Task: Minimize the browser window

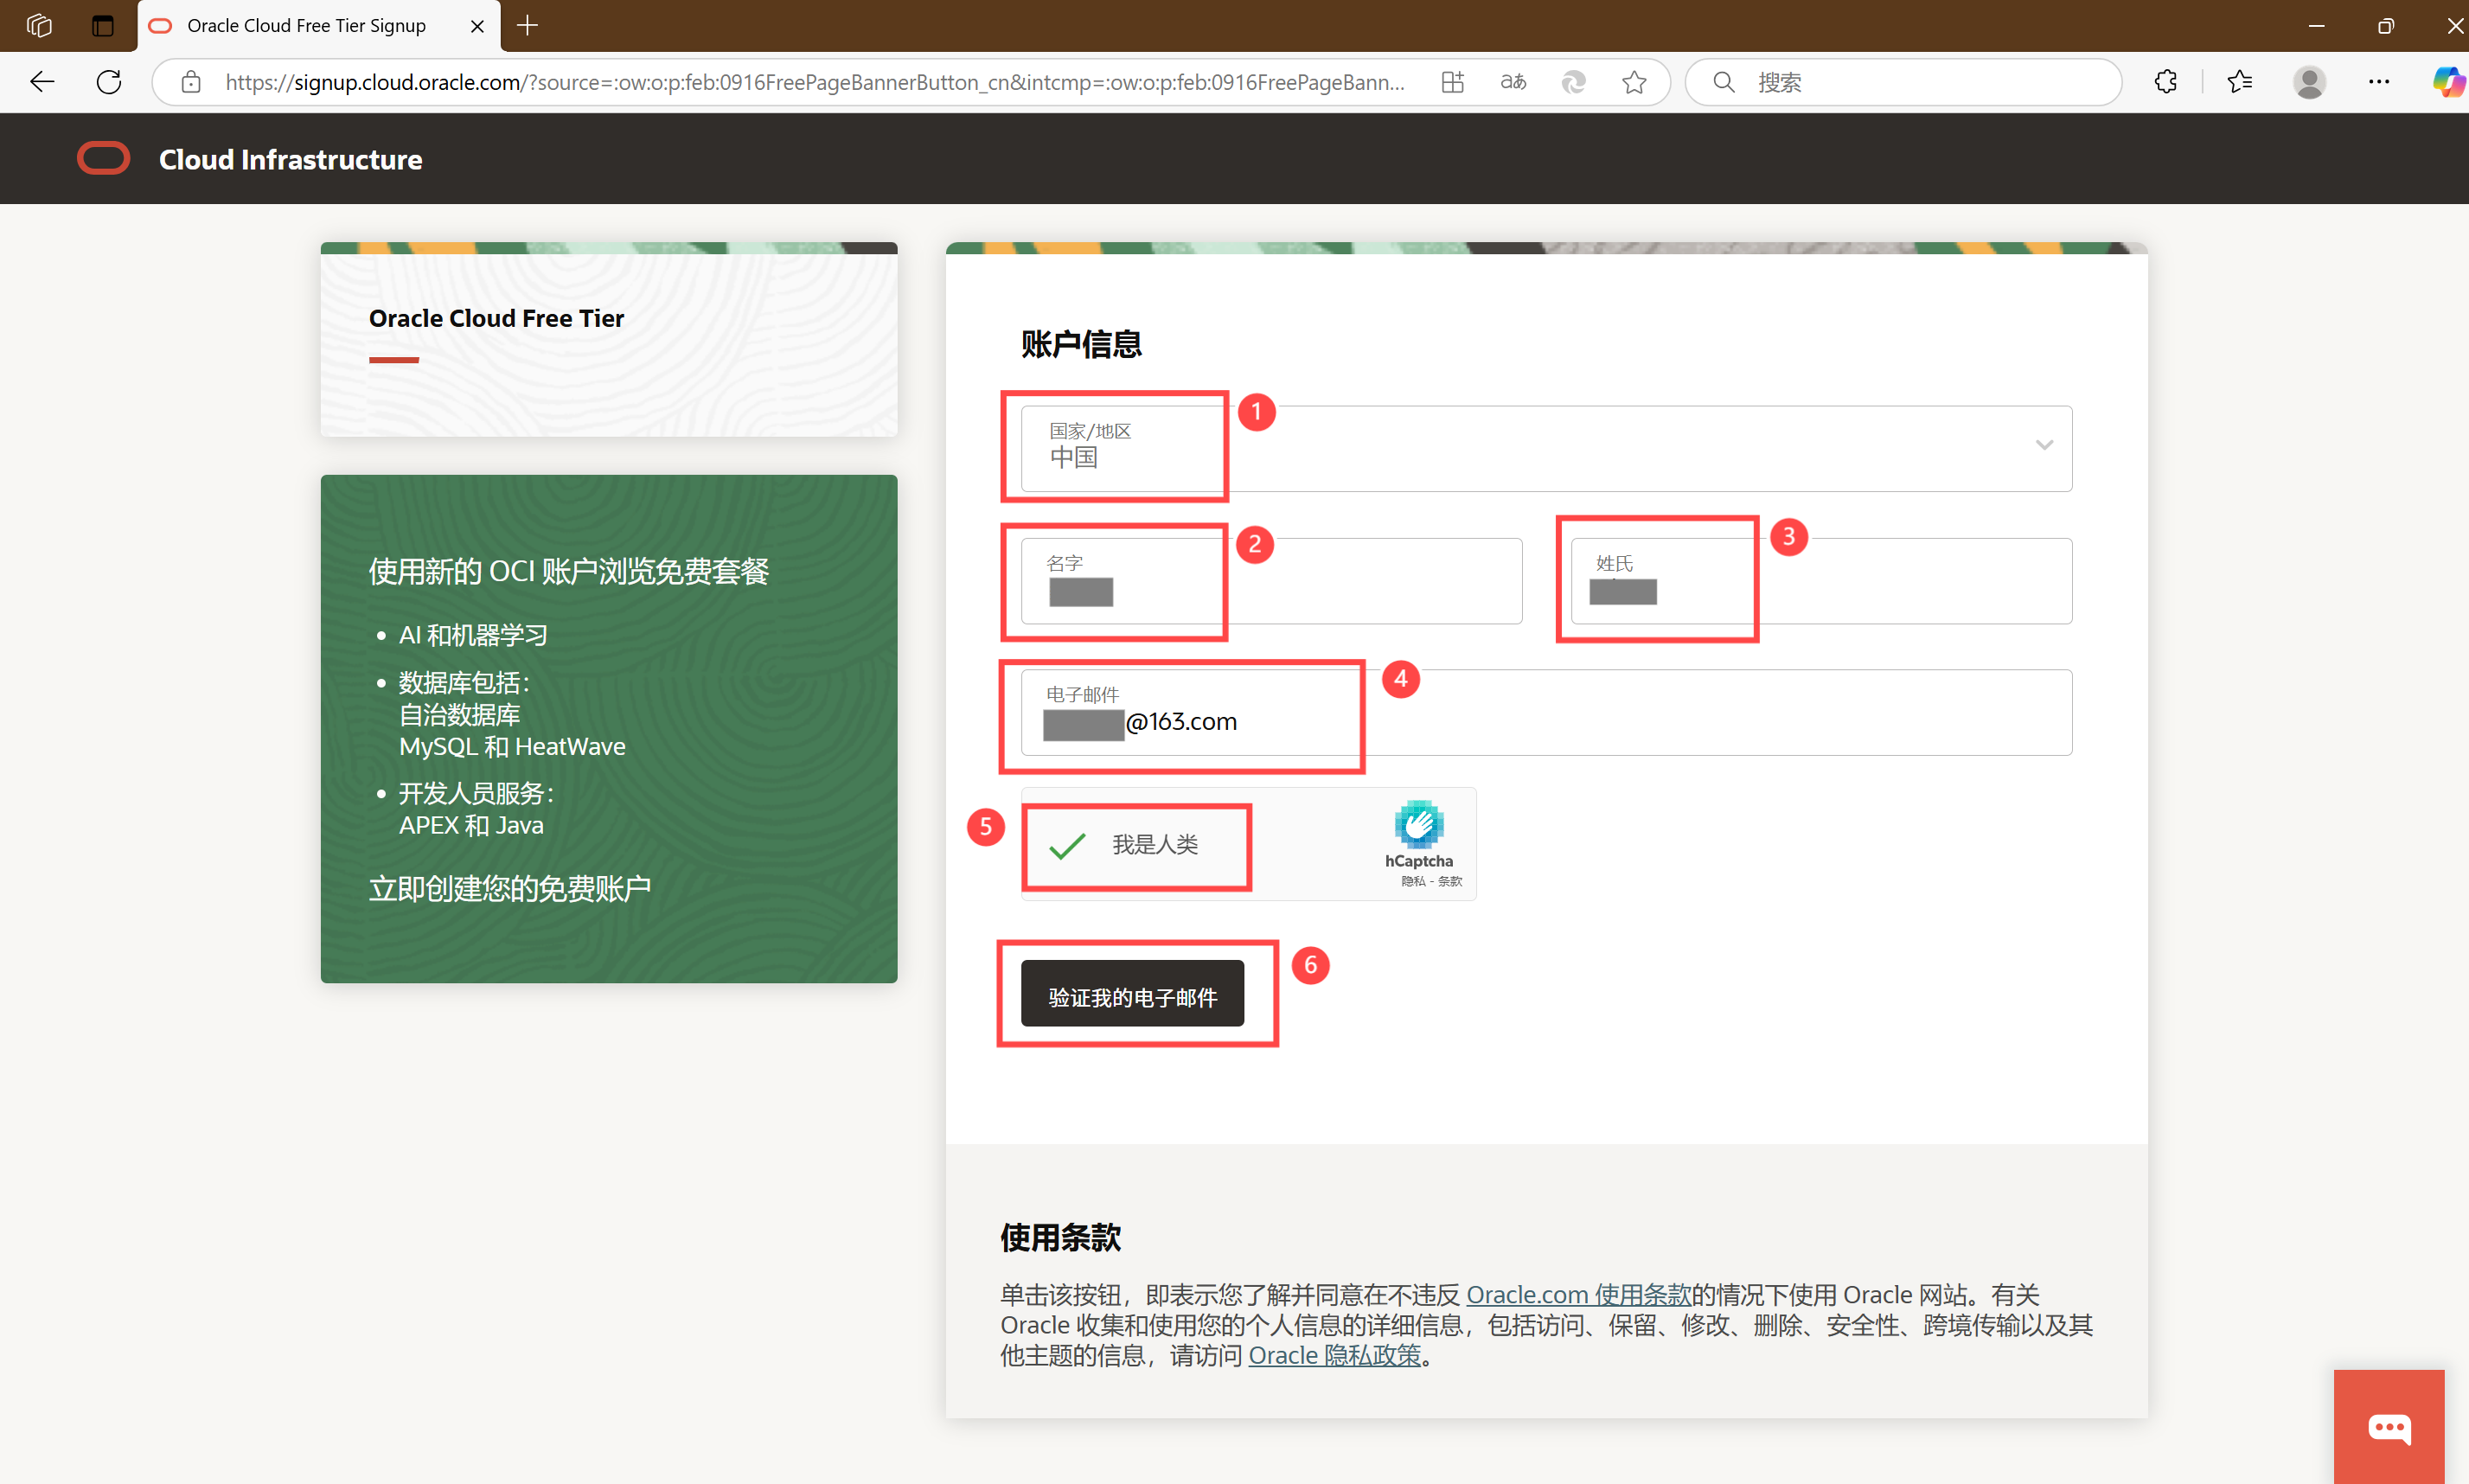Action: [x=2316, y=26]
